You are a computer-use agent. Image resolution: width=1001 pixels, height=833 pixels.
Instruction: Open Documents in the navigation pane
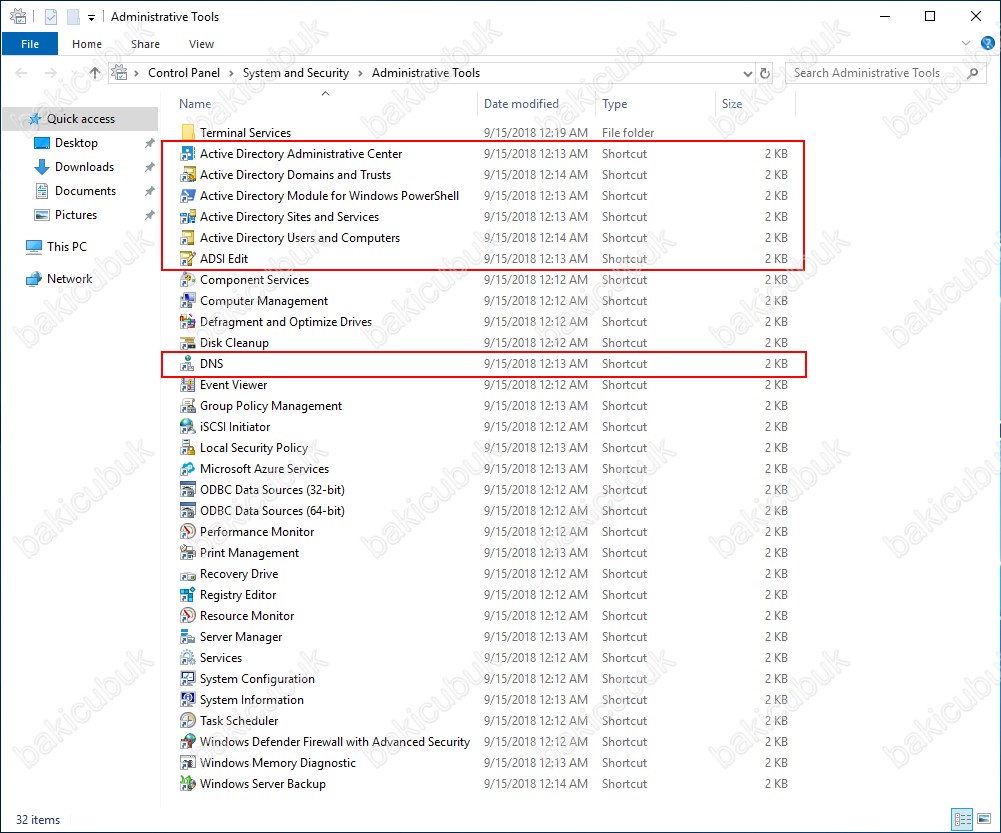pos(86,191)
